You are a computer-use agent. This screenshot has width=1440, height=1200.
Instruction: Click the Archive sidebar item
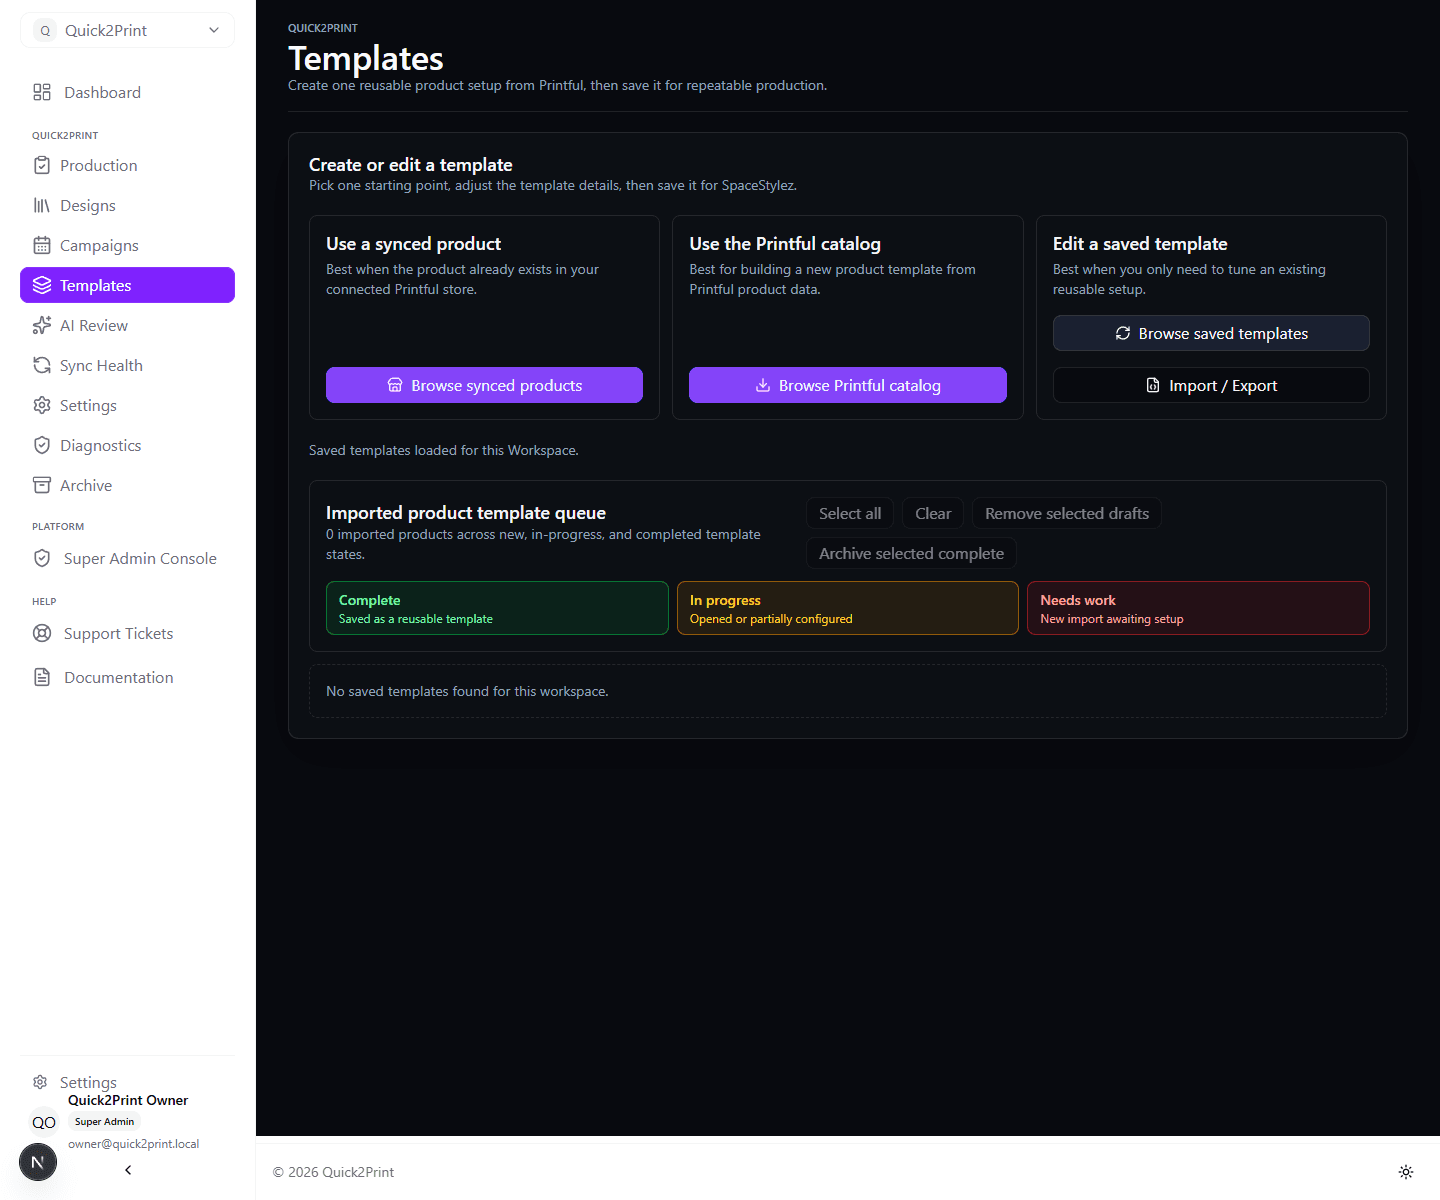click(127, 485)
